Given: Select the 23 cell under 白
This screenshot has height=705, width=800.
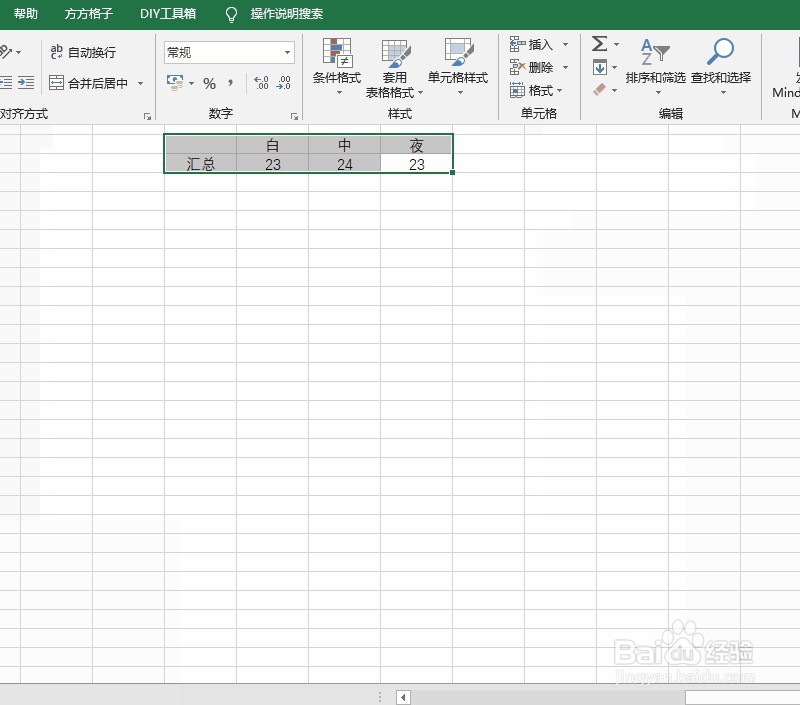Looking at the screenshot, I should [x=272, y=164].
